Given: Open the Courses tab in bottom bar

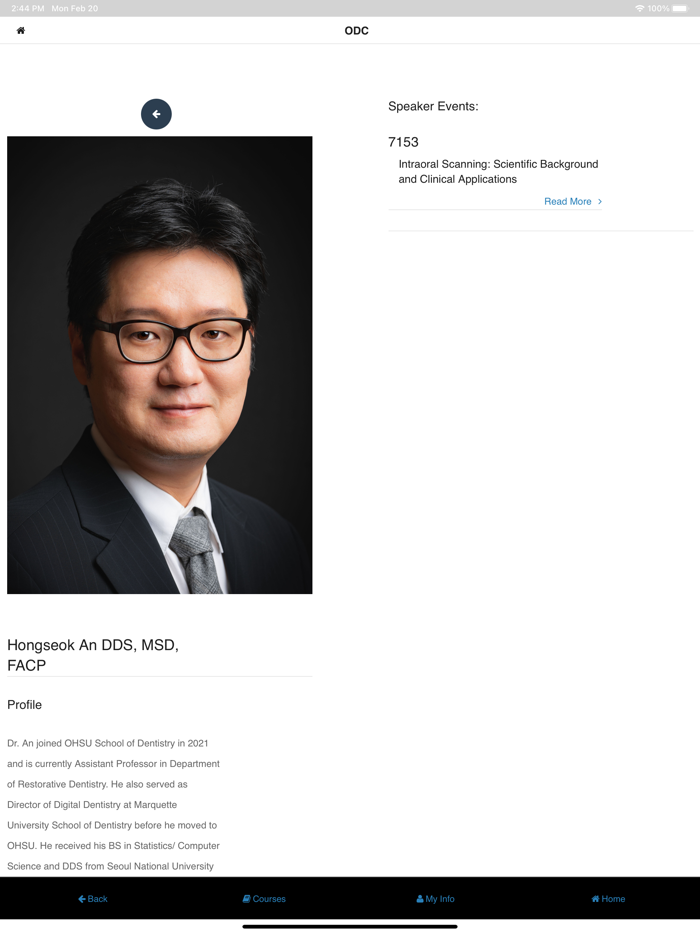Looking at the screenshot, I should click(x=264, y=898).
